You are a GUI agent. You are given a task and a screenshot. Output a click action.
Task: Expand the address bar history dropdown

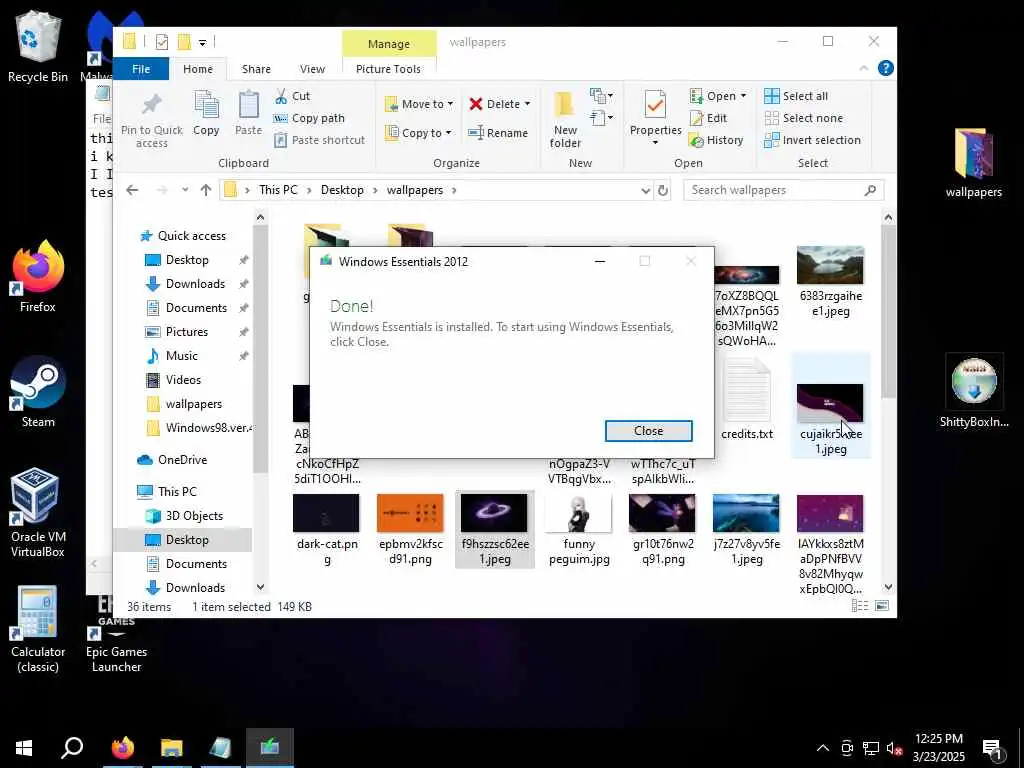[645, 191]
